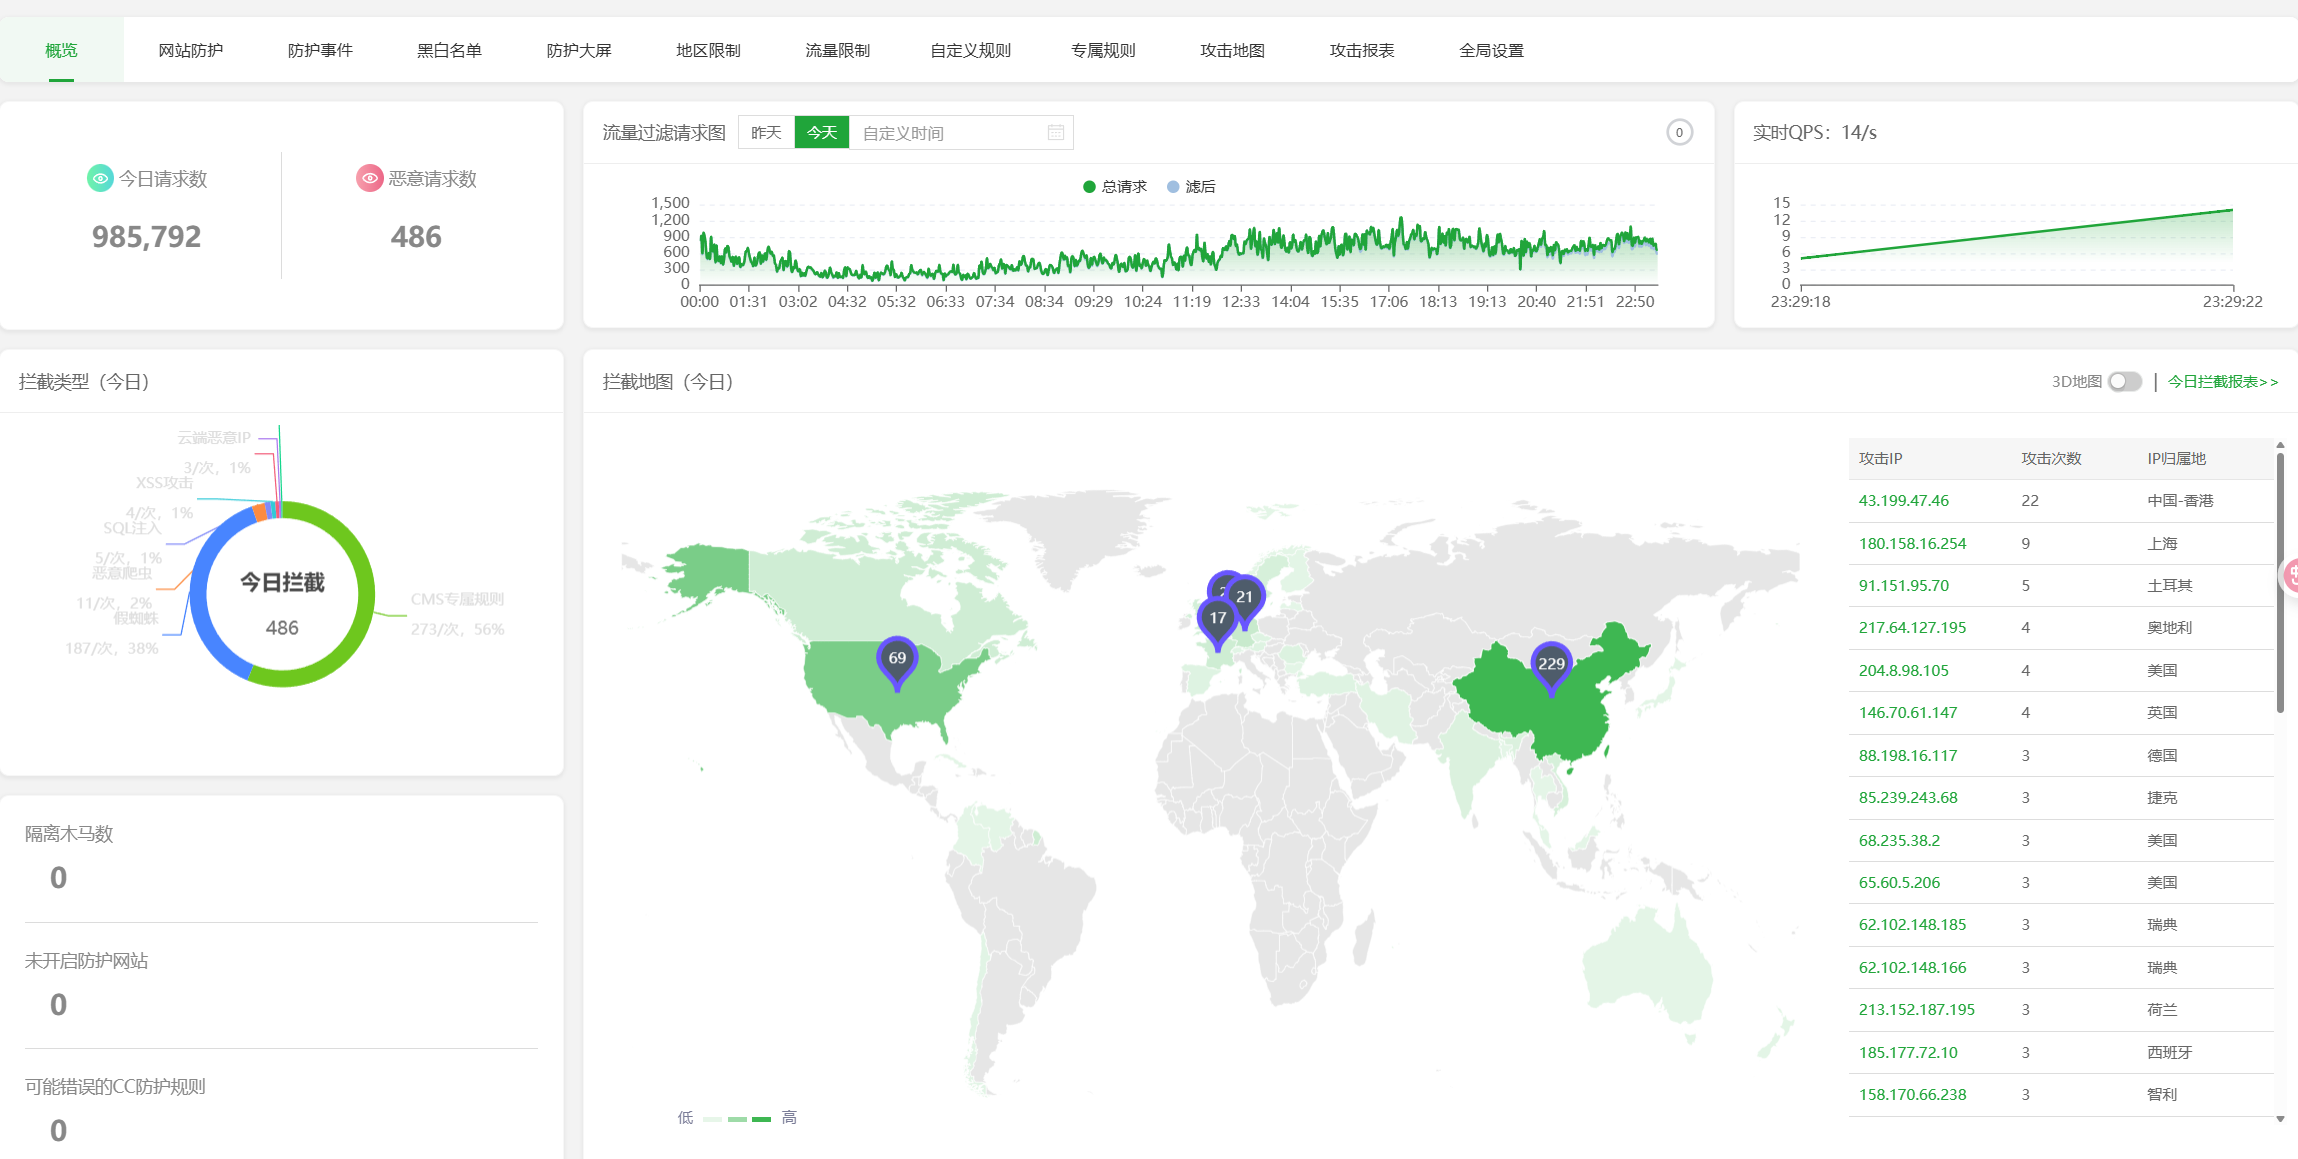Click attack IP 180.158.16.254
Screen dimensions: 2298x1159
pos(1912,544)
